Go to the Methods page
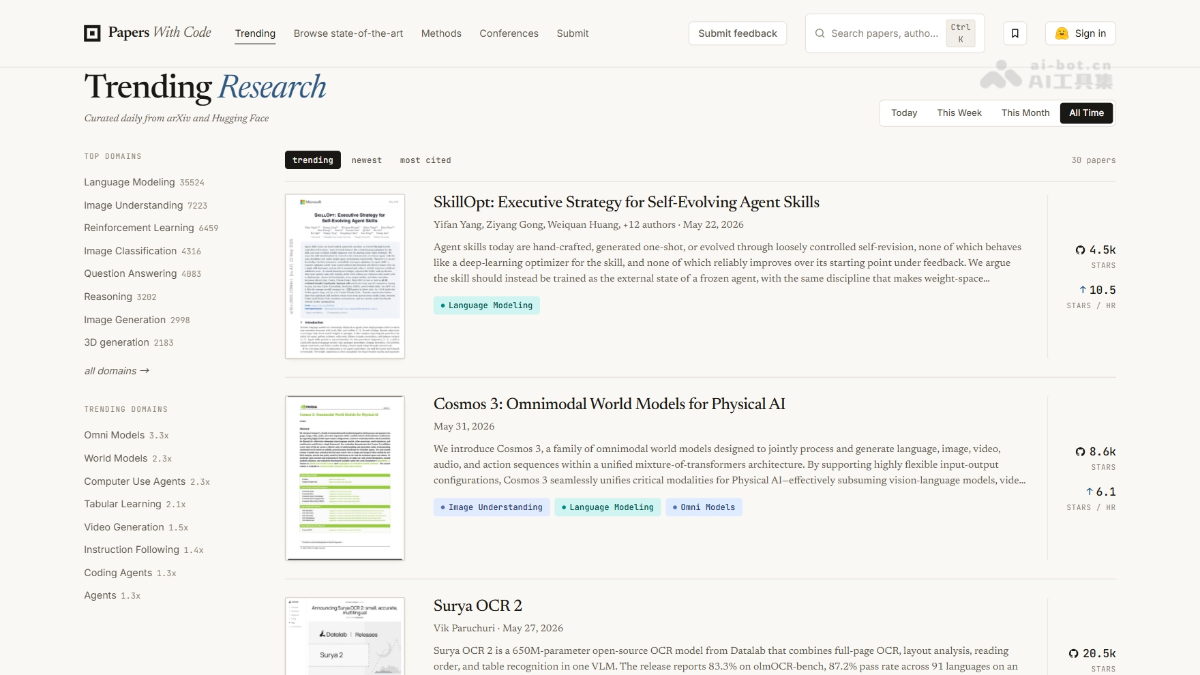This screenshot has width=1200, height=675. 441,33
